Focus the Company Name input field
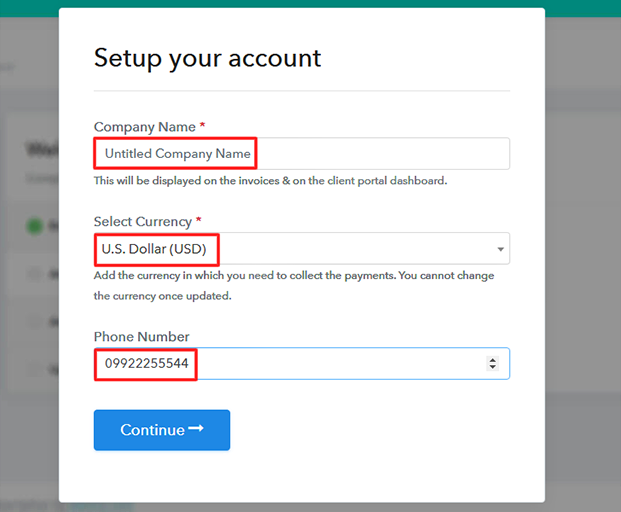The height and width of the screenshot is (512, 621). tap(301, 154)
